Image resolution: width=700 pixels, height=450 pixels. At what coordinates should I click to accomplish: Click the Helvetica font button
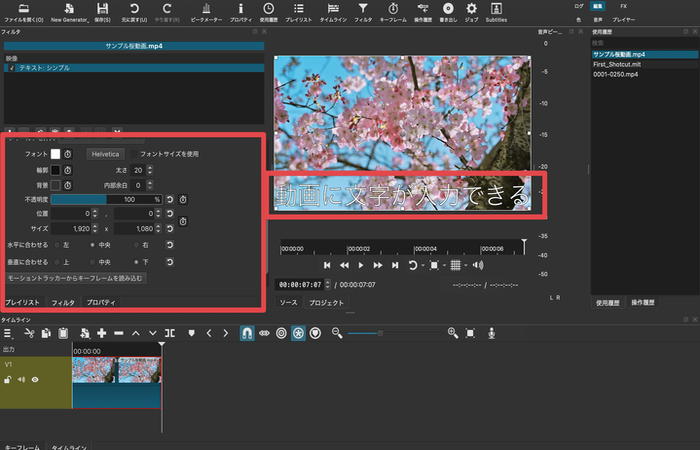click(105, 155)
